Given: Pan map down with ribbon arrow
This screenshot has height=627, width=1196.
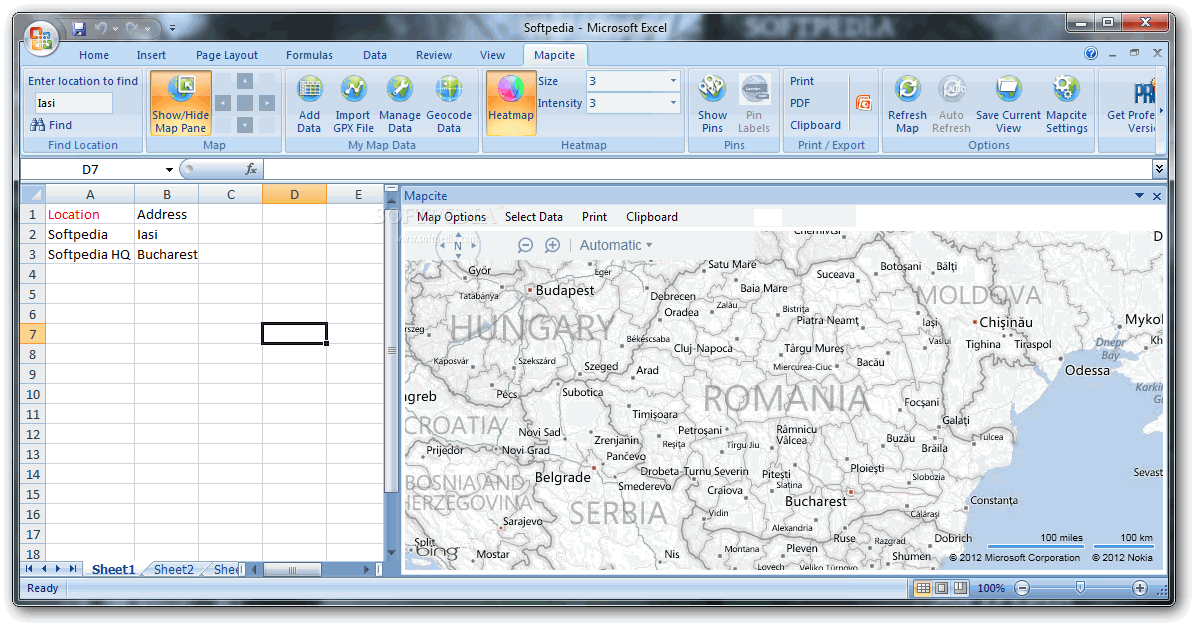Looking at the screenshot, I should tap(244, 124).
